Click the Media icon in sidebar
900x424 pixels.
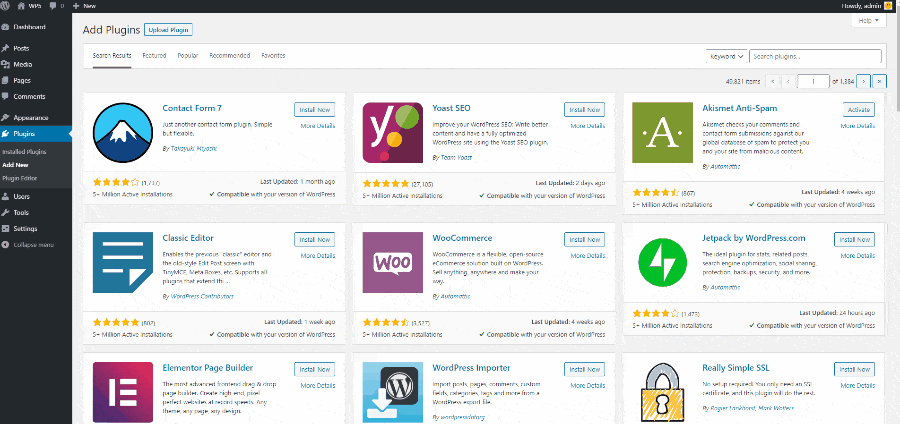pos(5,64)
